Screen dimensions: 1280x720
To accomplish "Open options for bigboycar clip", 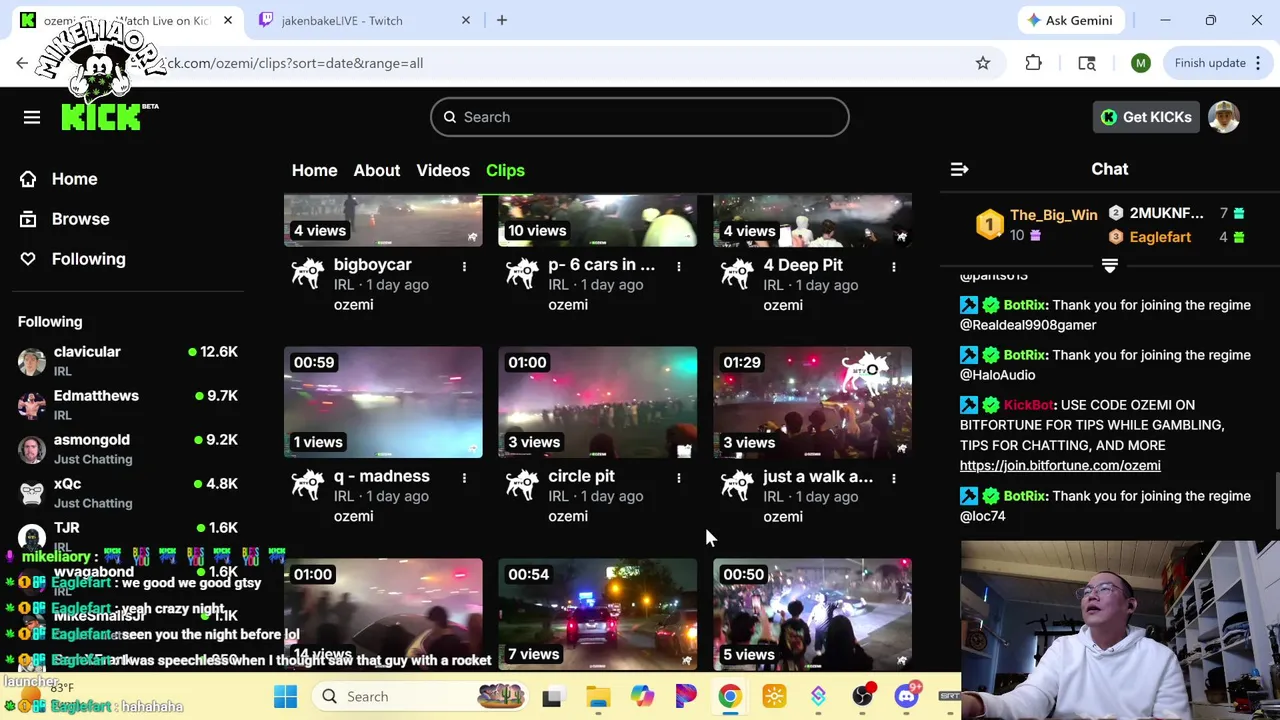I will [x=464, y=266].
